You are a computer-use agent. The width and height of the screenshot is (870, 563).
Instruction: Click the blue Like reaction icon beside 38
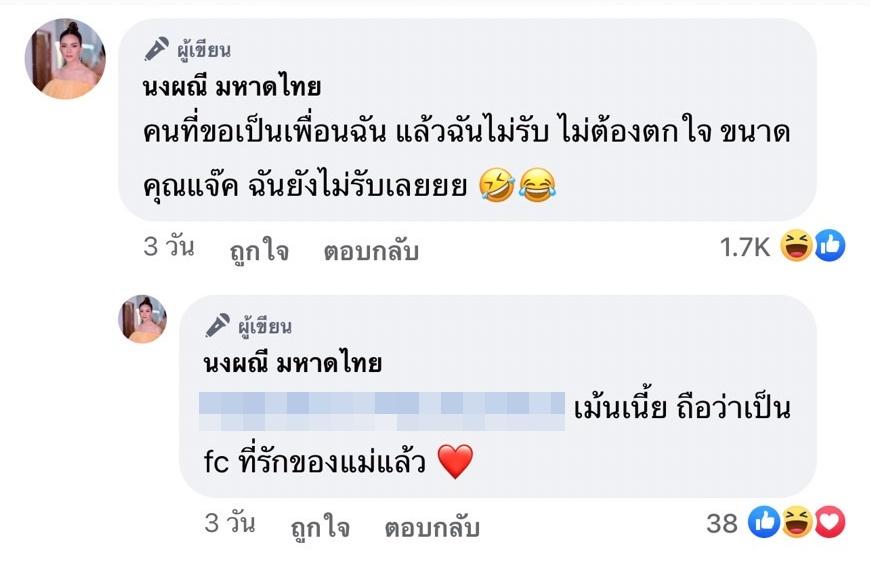pos(765,521)
